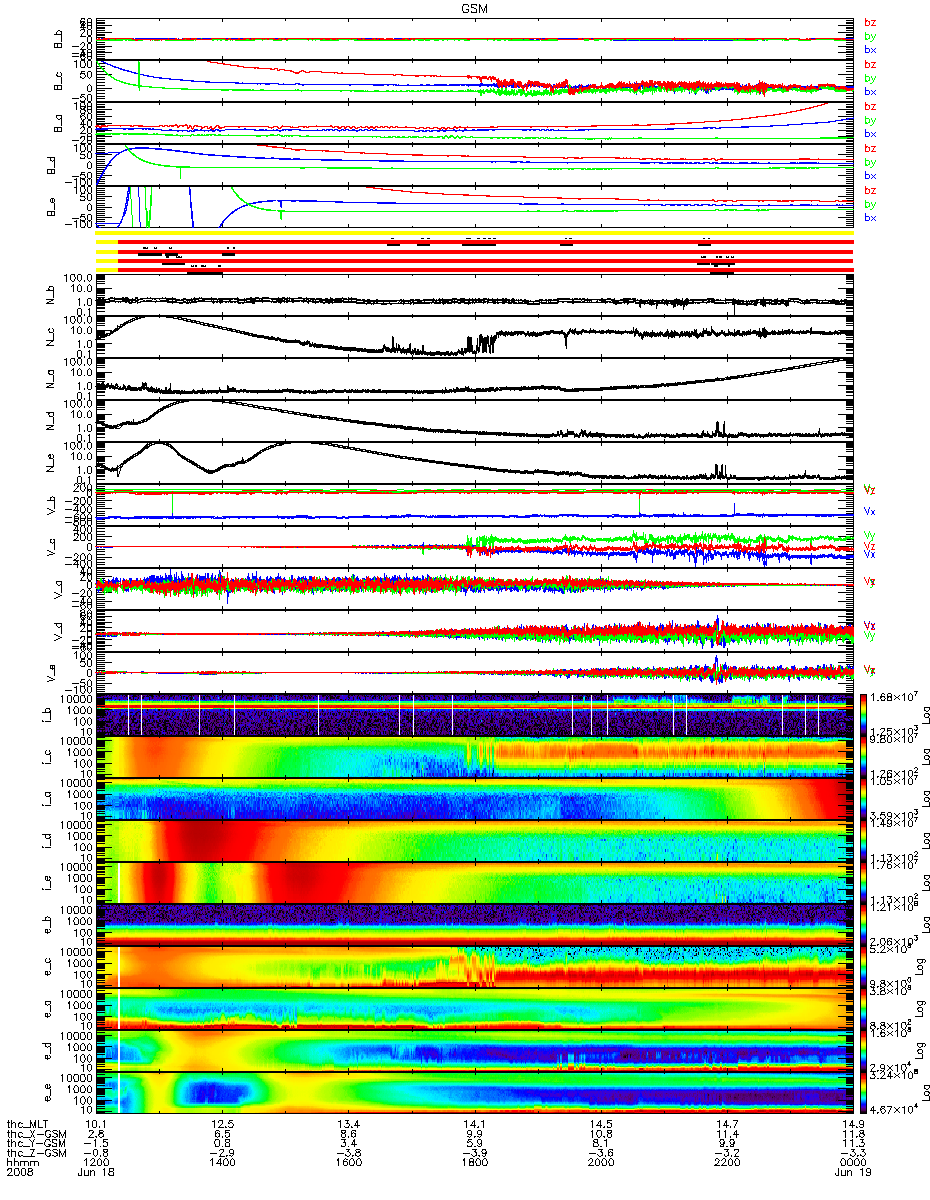
Task: Click the N_c density axis label
Action: coord(52,337)
